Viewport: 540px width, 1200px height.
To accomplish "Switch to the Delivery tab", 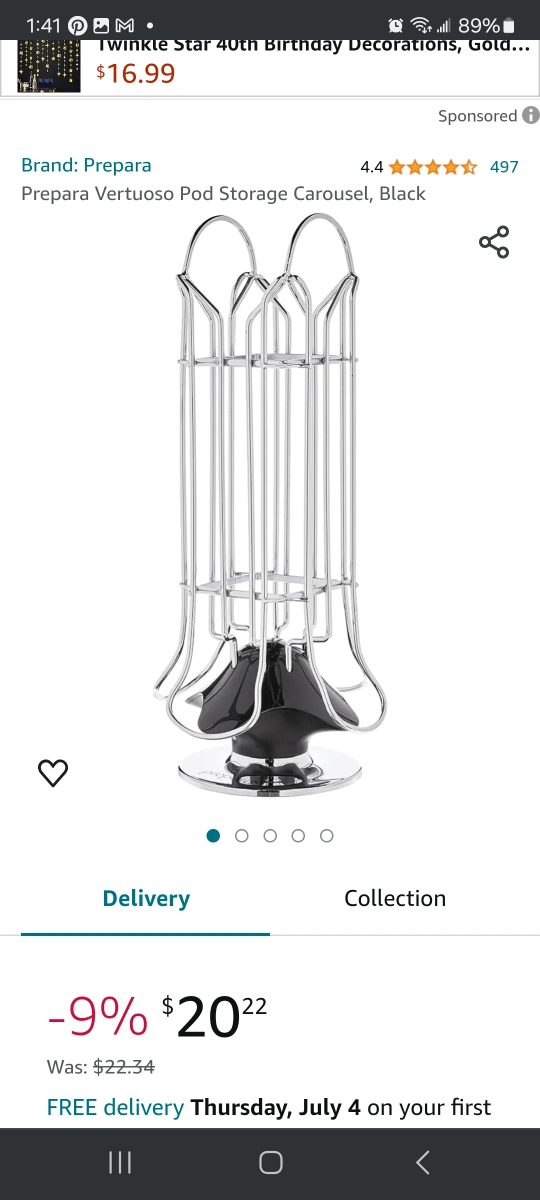I will point(146,898).
